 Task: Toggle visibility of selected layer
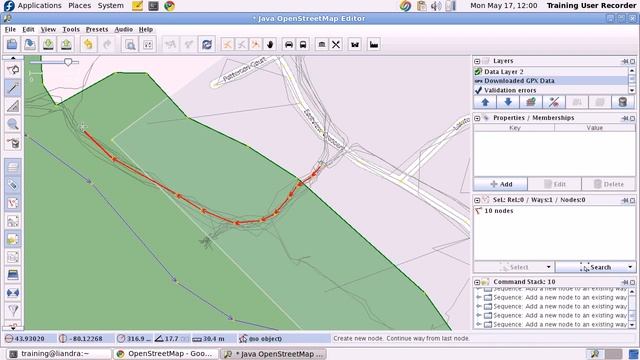tap(553, 102)
